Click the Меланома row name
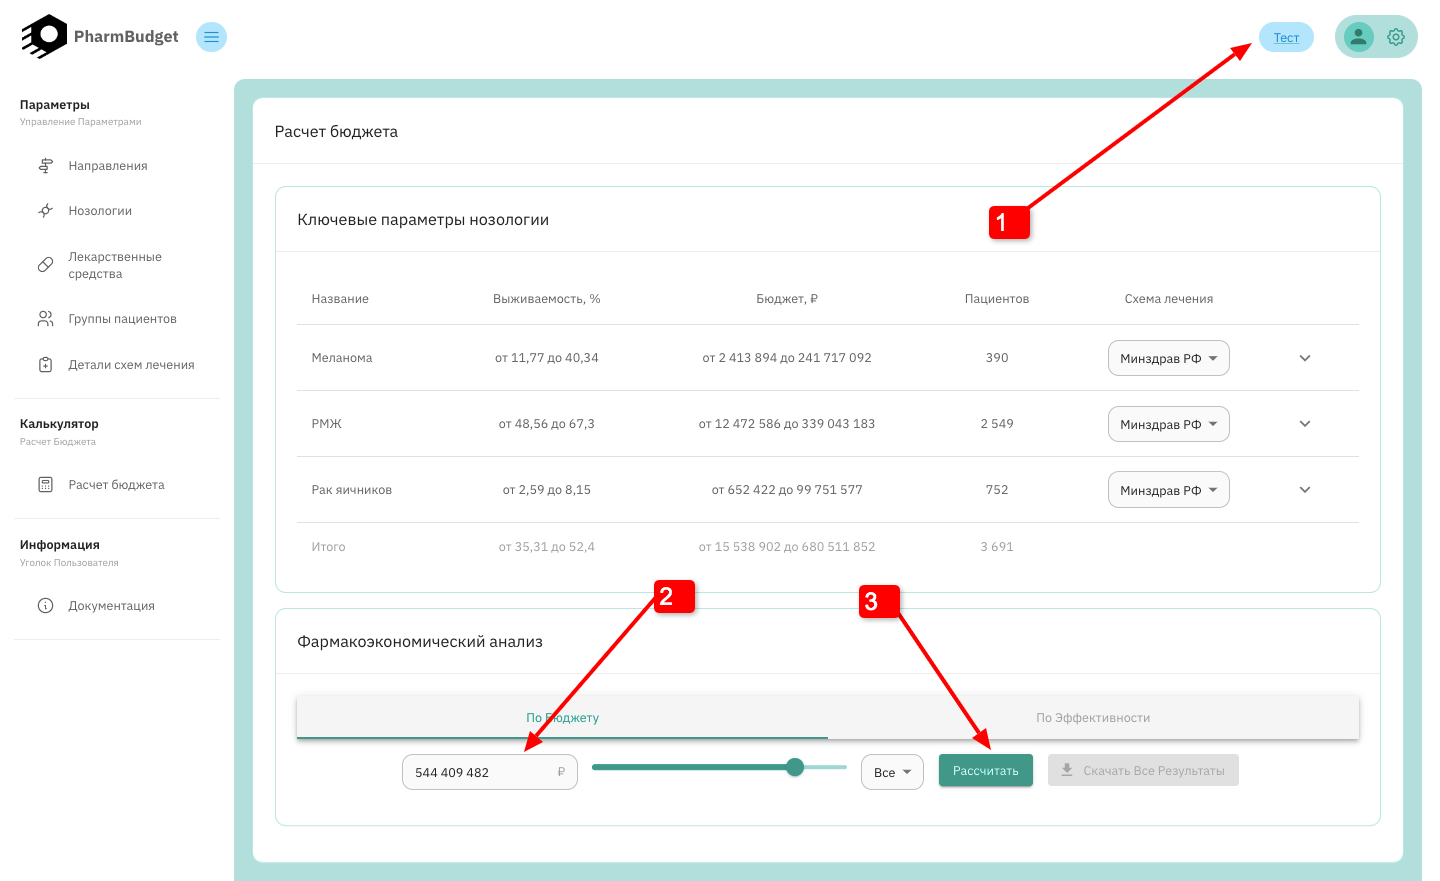1440x881 pixels. [342, 358]
